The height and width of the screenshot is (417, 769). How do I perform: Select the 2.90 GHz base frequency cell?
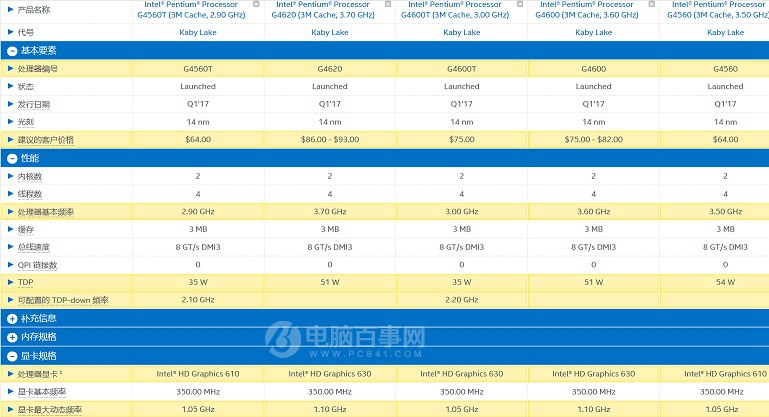tap(198, 211)
